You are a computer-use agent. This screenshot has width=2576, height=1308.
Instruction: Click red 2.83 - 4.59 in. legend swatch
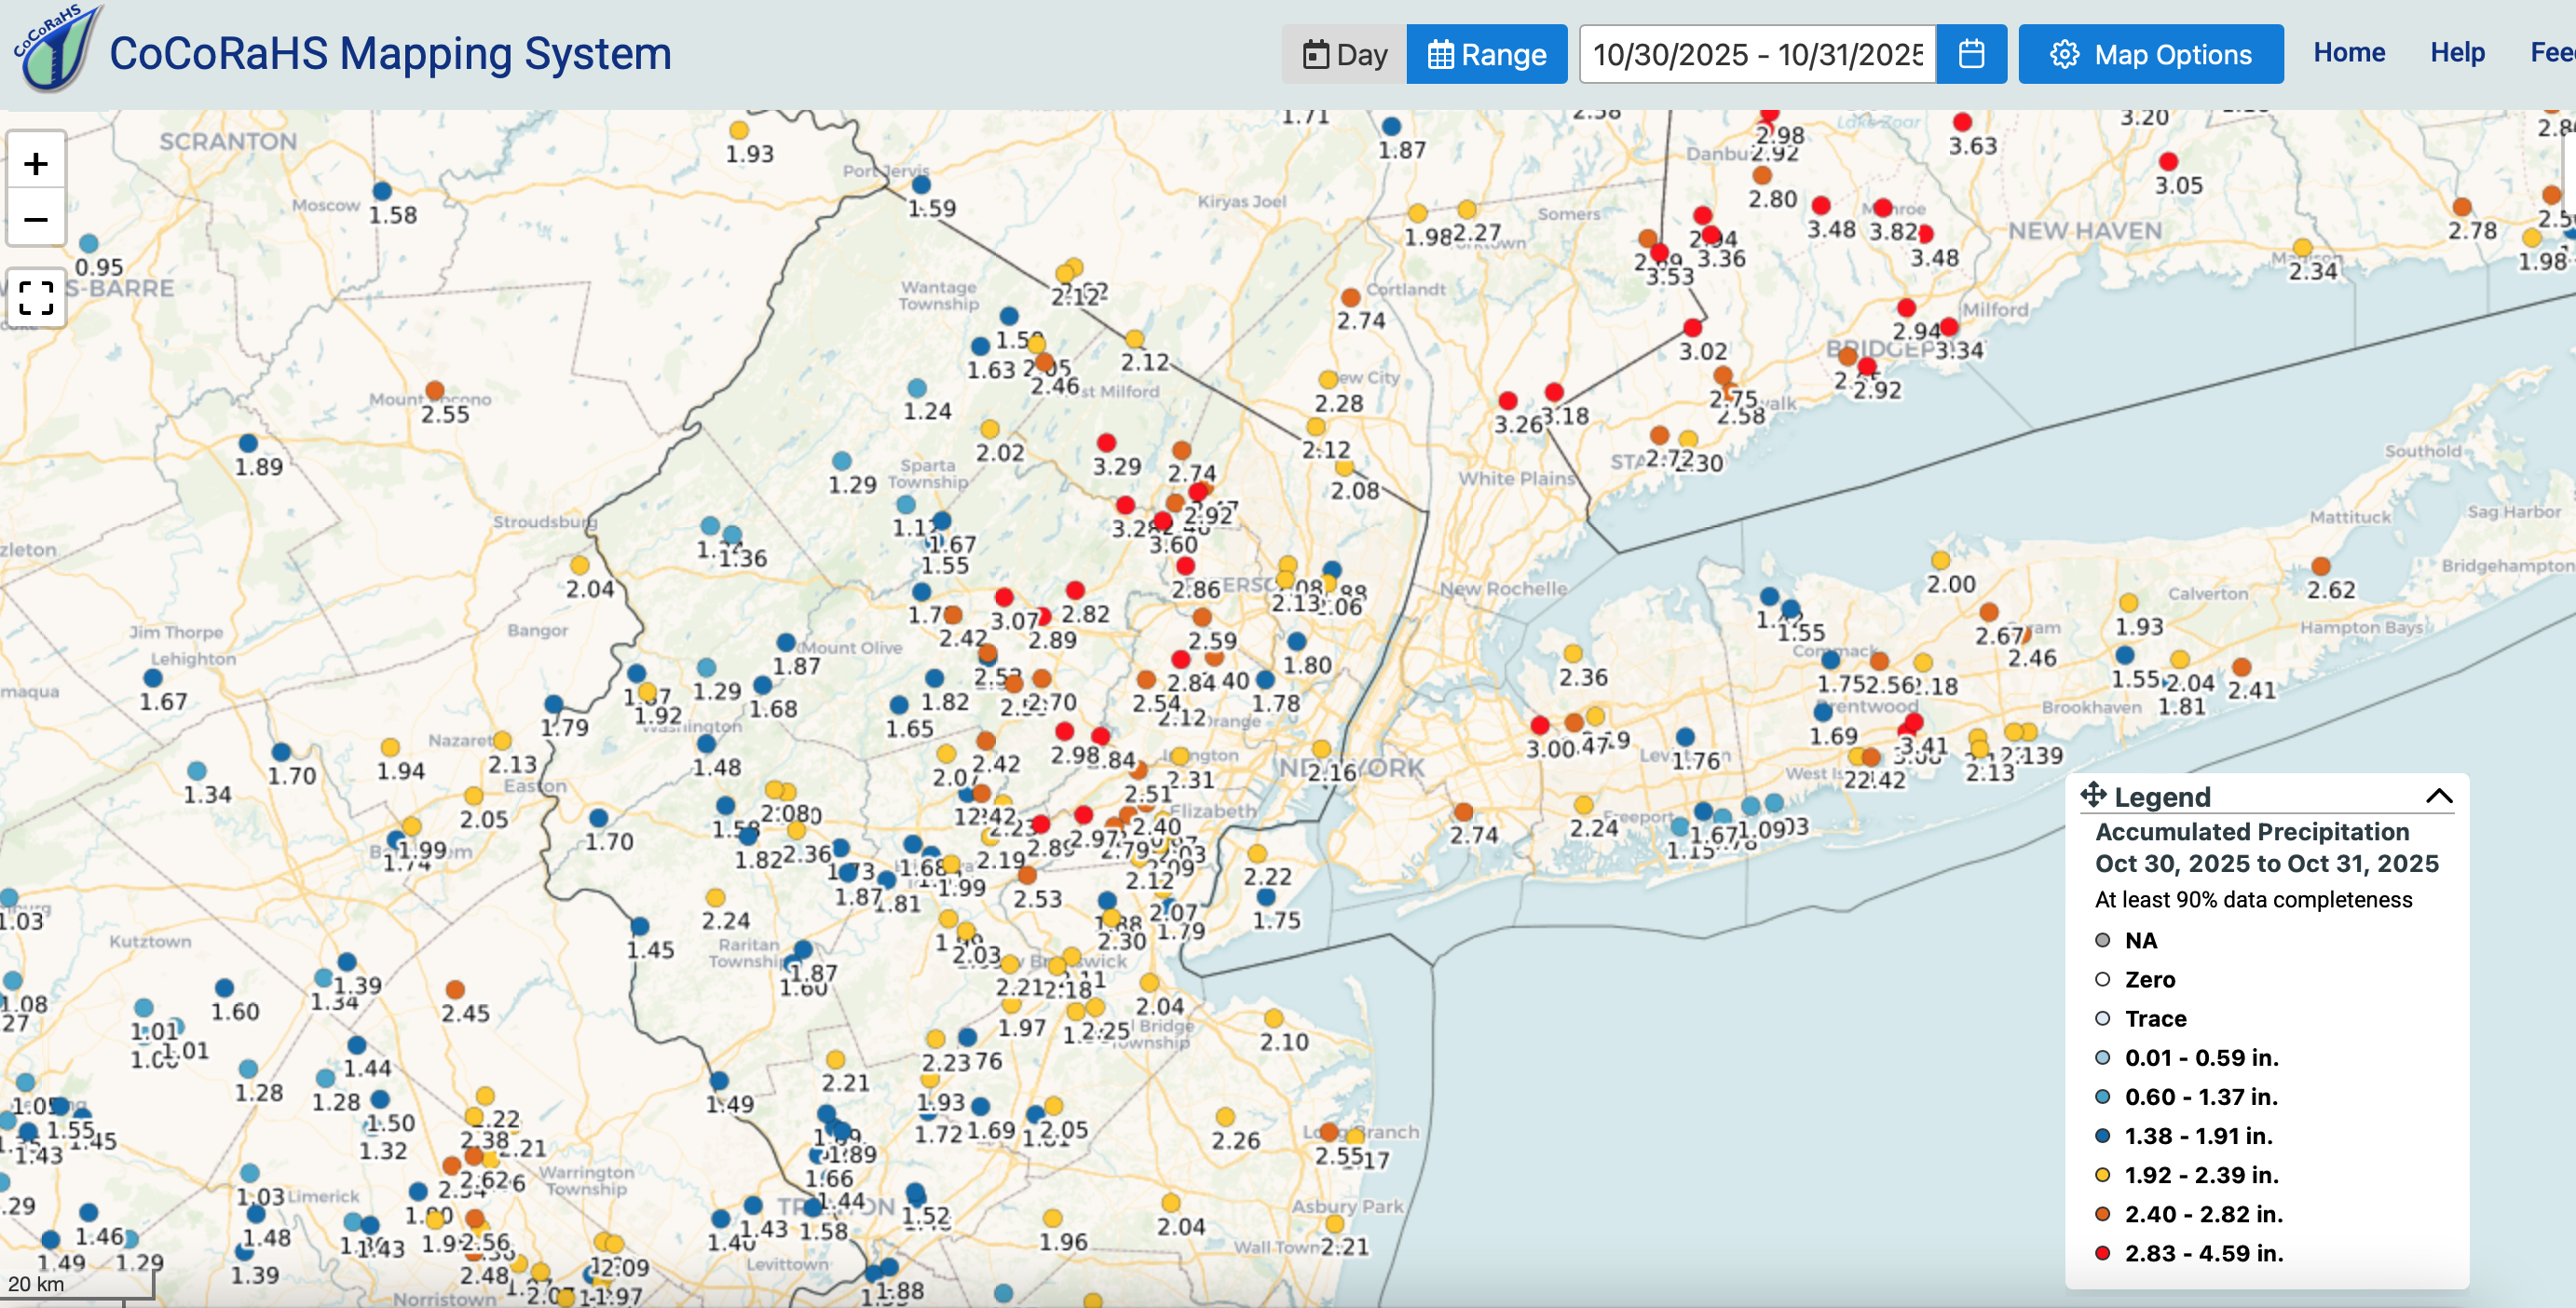click(x=2102, y=1253)
